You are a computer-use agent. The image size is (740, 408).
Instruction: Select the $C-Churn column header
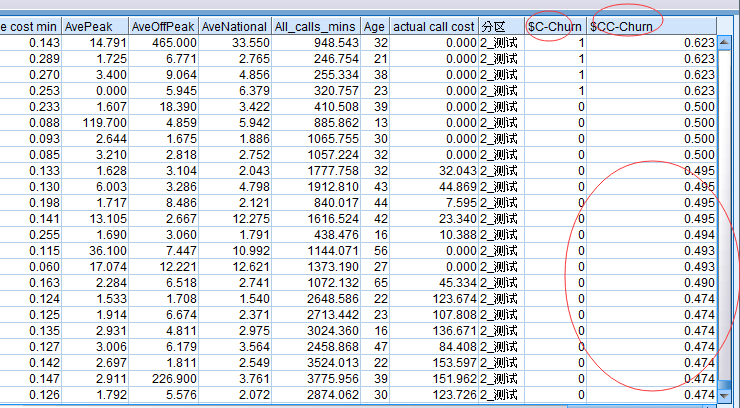(555, 25)
